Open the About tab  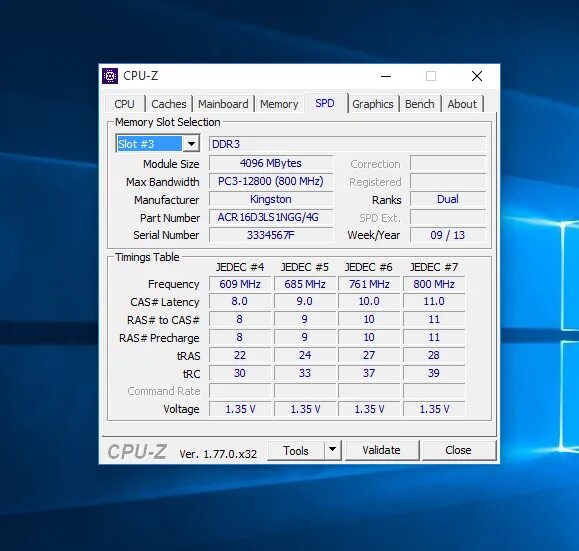point(462,104)
